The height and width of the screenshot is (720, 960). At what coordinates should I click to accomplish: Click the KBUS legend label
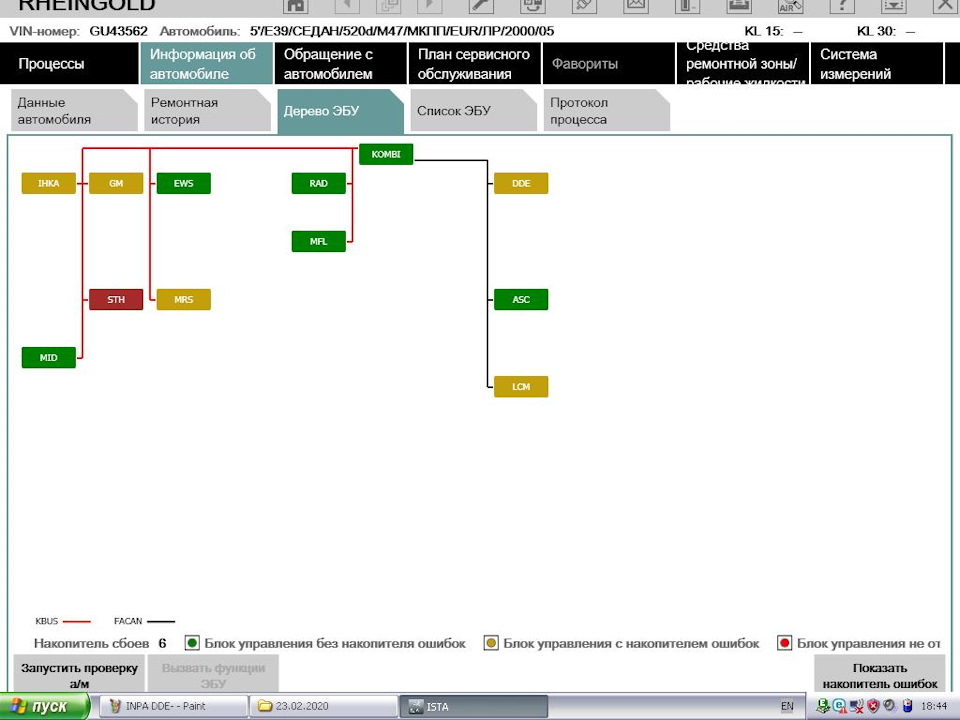coord(47,621)
